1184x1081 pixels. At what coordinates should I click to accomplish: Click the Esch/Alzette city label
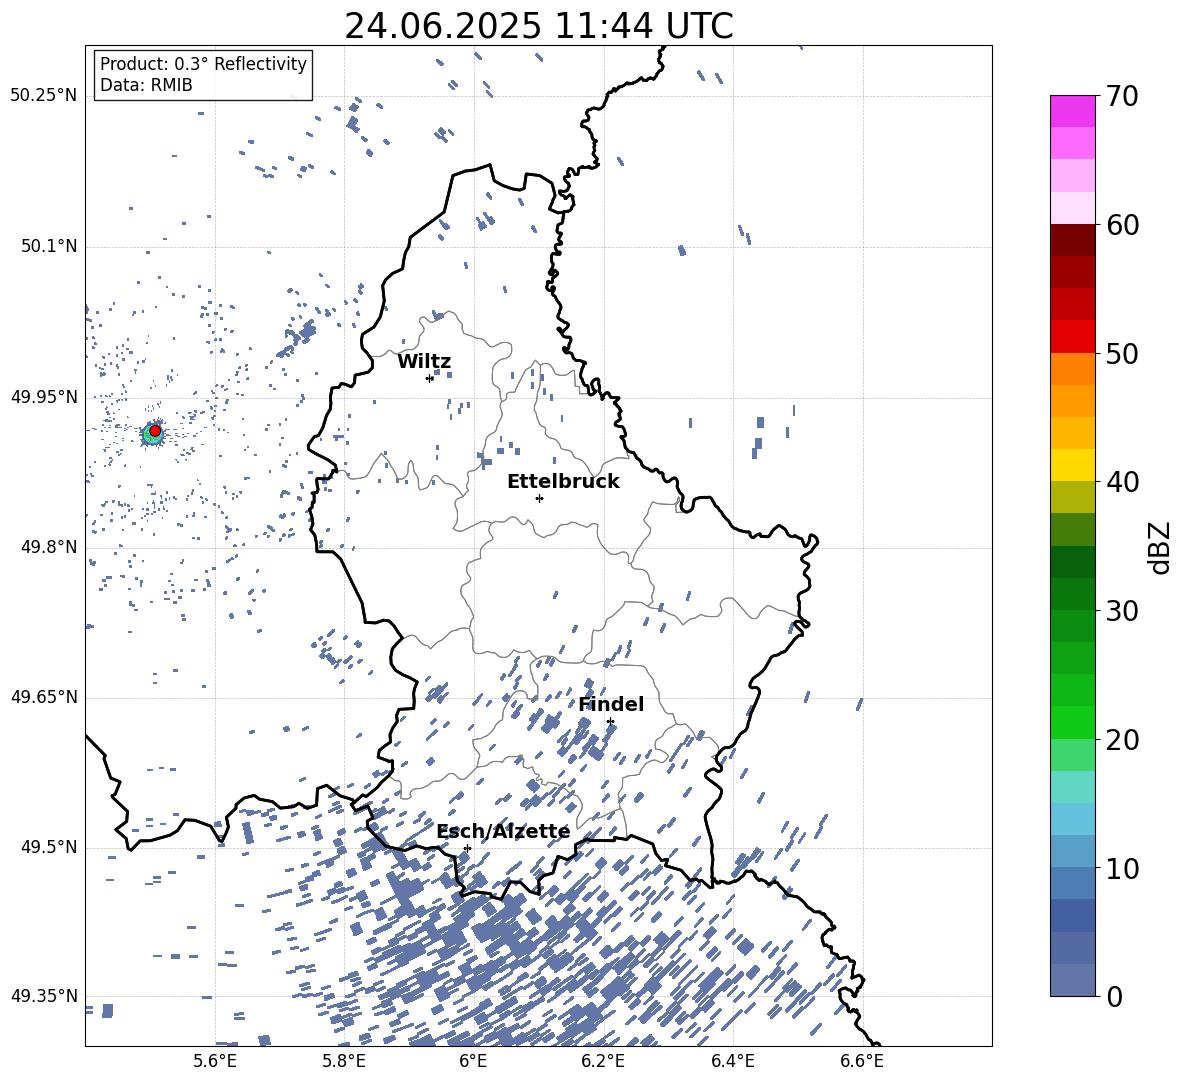[503, 832]
